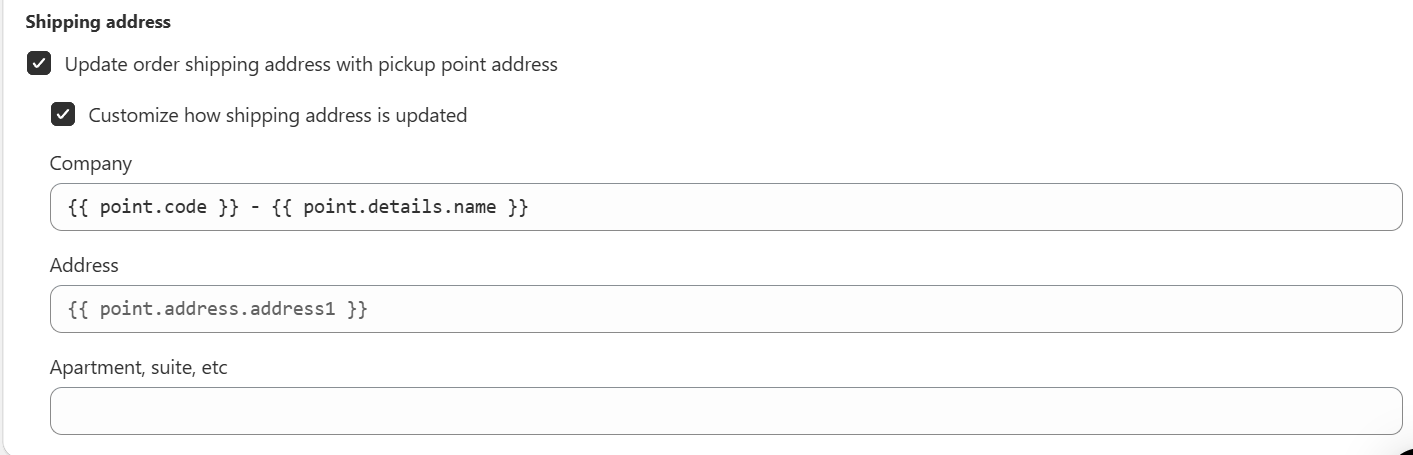Viewport: 1413px width, 455px height.
Task: Click the Shipping address section heading
Action: point(98,21)
